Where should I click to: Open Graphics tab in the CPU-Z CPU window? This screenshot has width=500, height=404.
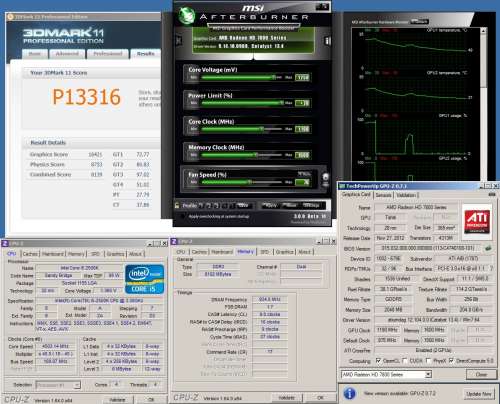point(115,254)
